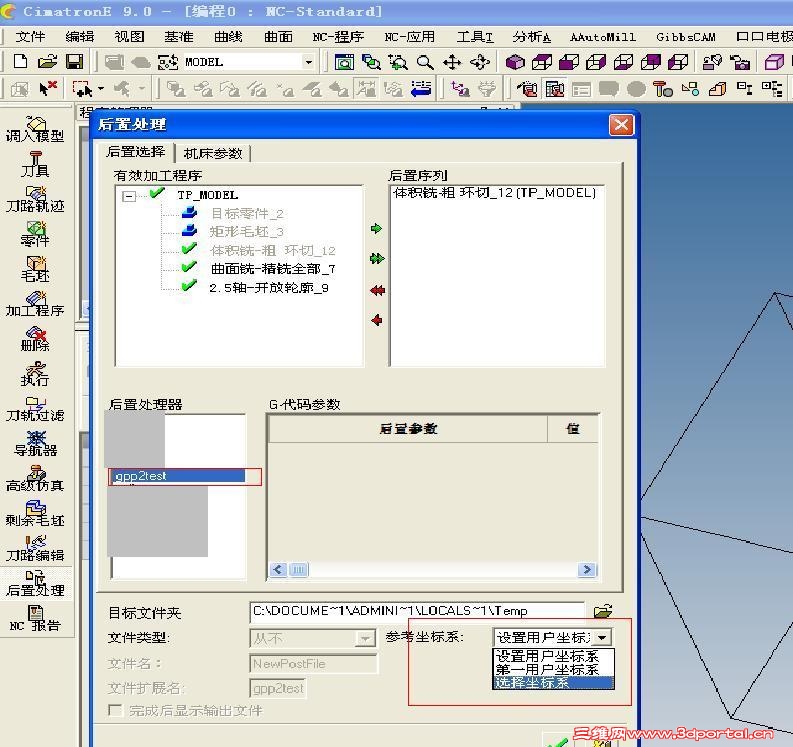Click G代码参数 scrollbar right arrow
This screenshot has height=747, width=793.
click(587, 569)
